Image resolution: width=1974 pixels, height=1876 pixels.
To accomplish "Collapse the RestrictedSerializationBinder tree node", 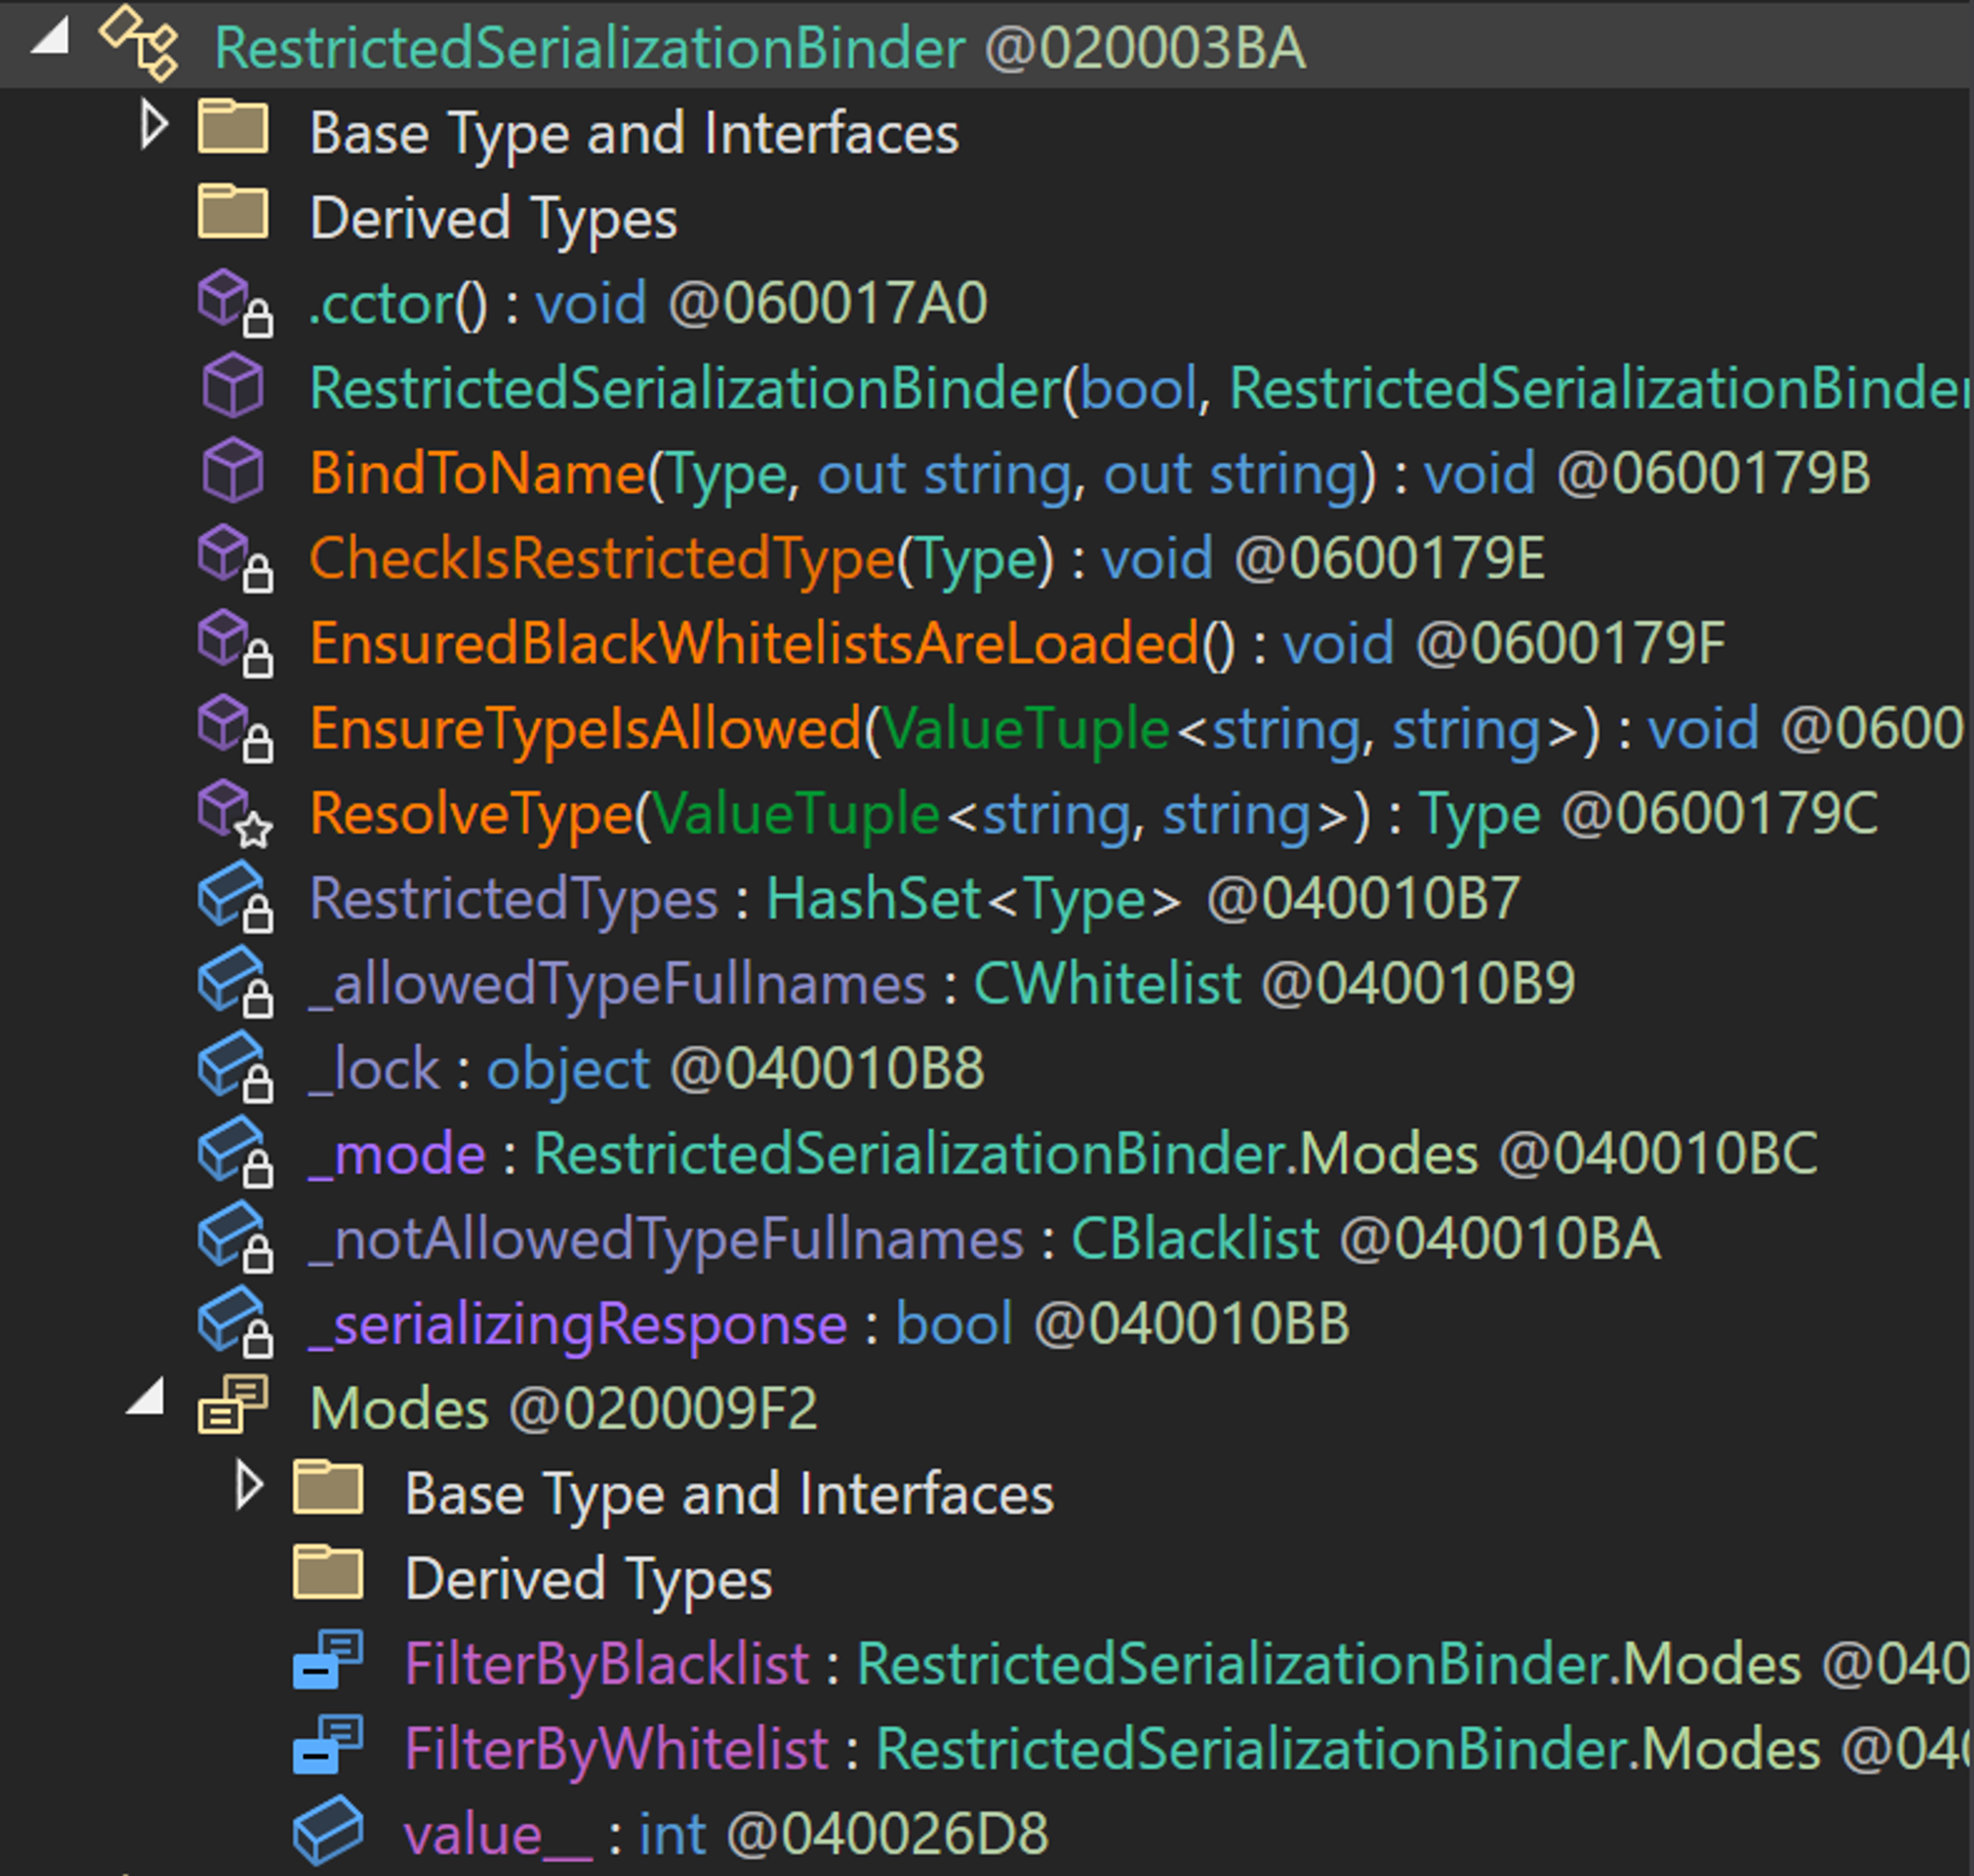I will [50, 38].
